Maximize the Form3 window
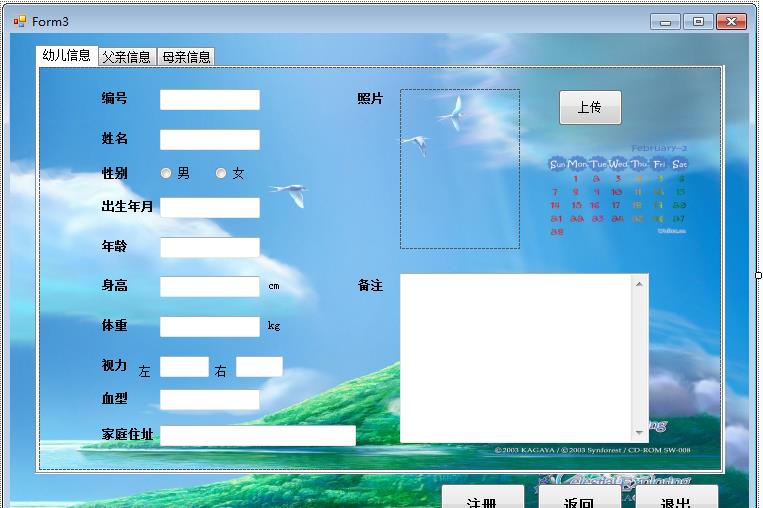The height and width of the screenshot is (508, 763). click(x=698, y=22)
